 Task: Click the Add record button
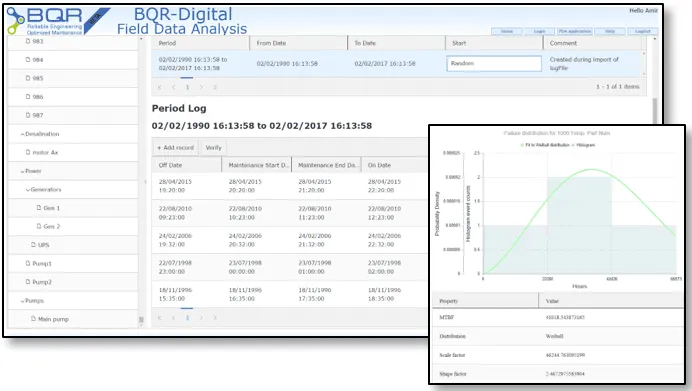click(176, 147)
